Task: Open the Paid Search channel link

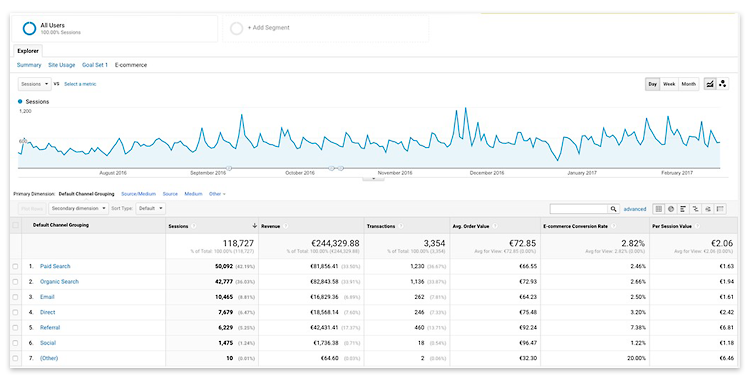Action: pyautogui.click(x=55, y=267)
